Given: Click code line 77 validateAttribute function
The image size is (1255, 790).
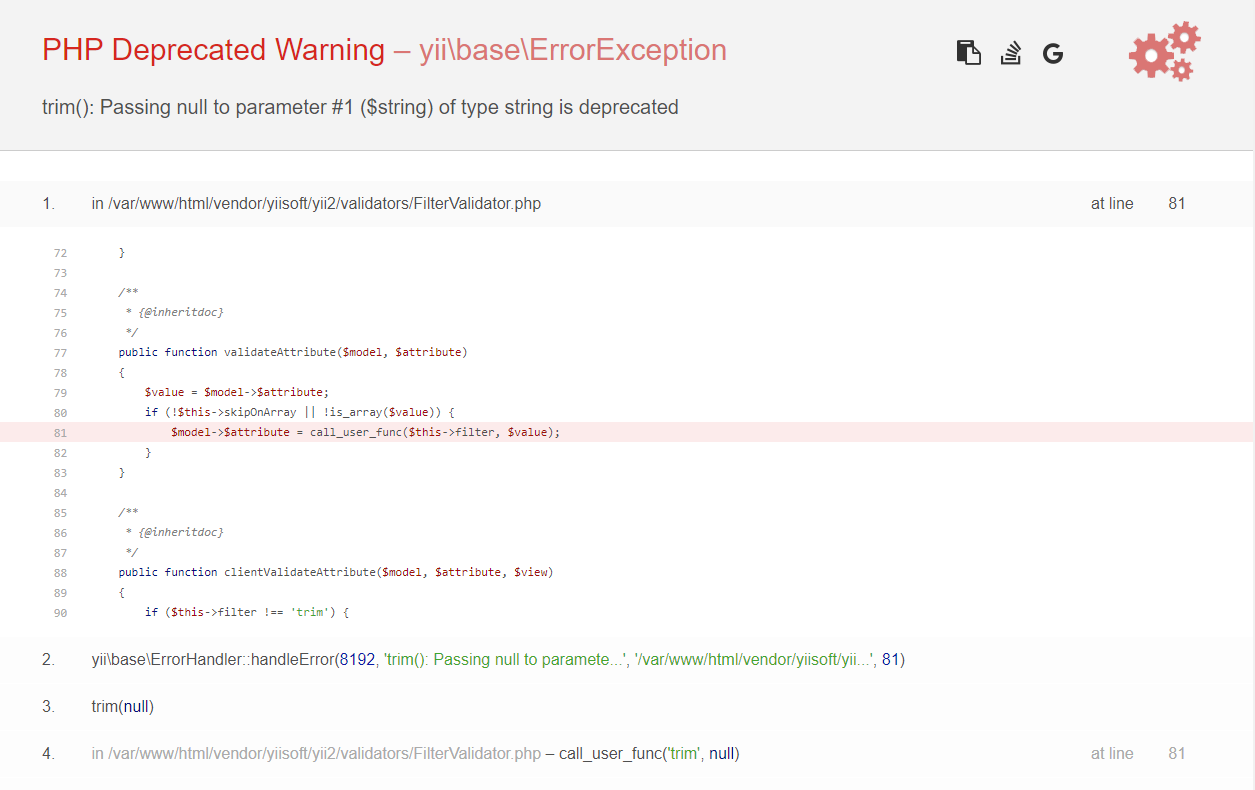Looking at the screenshot, I should [293, 352].
